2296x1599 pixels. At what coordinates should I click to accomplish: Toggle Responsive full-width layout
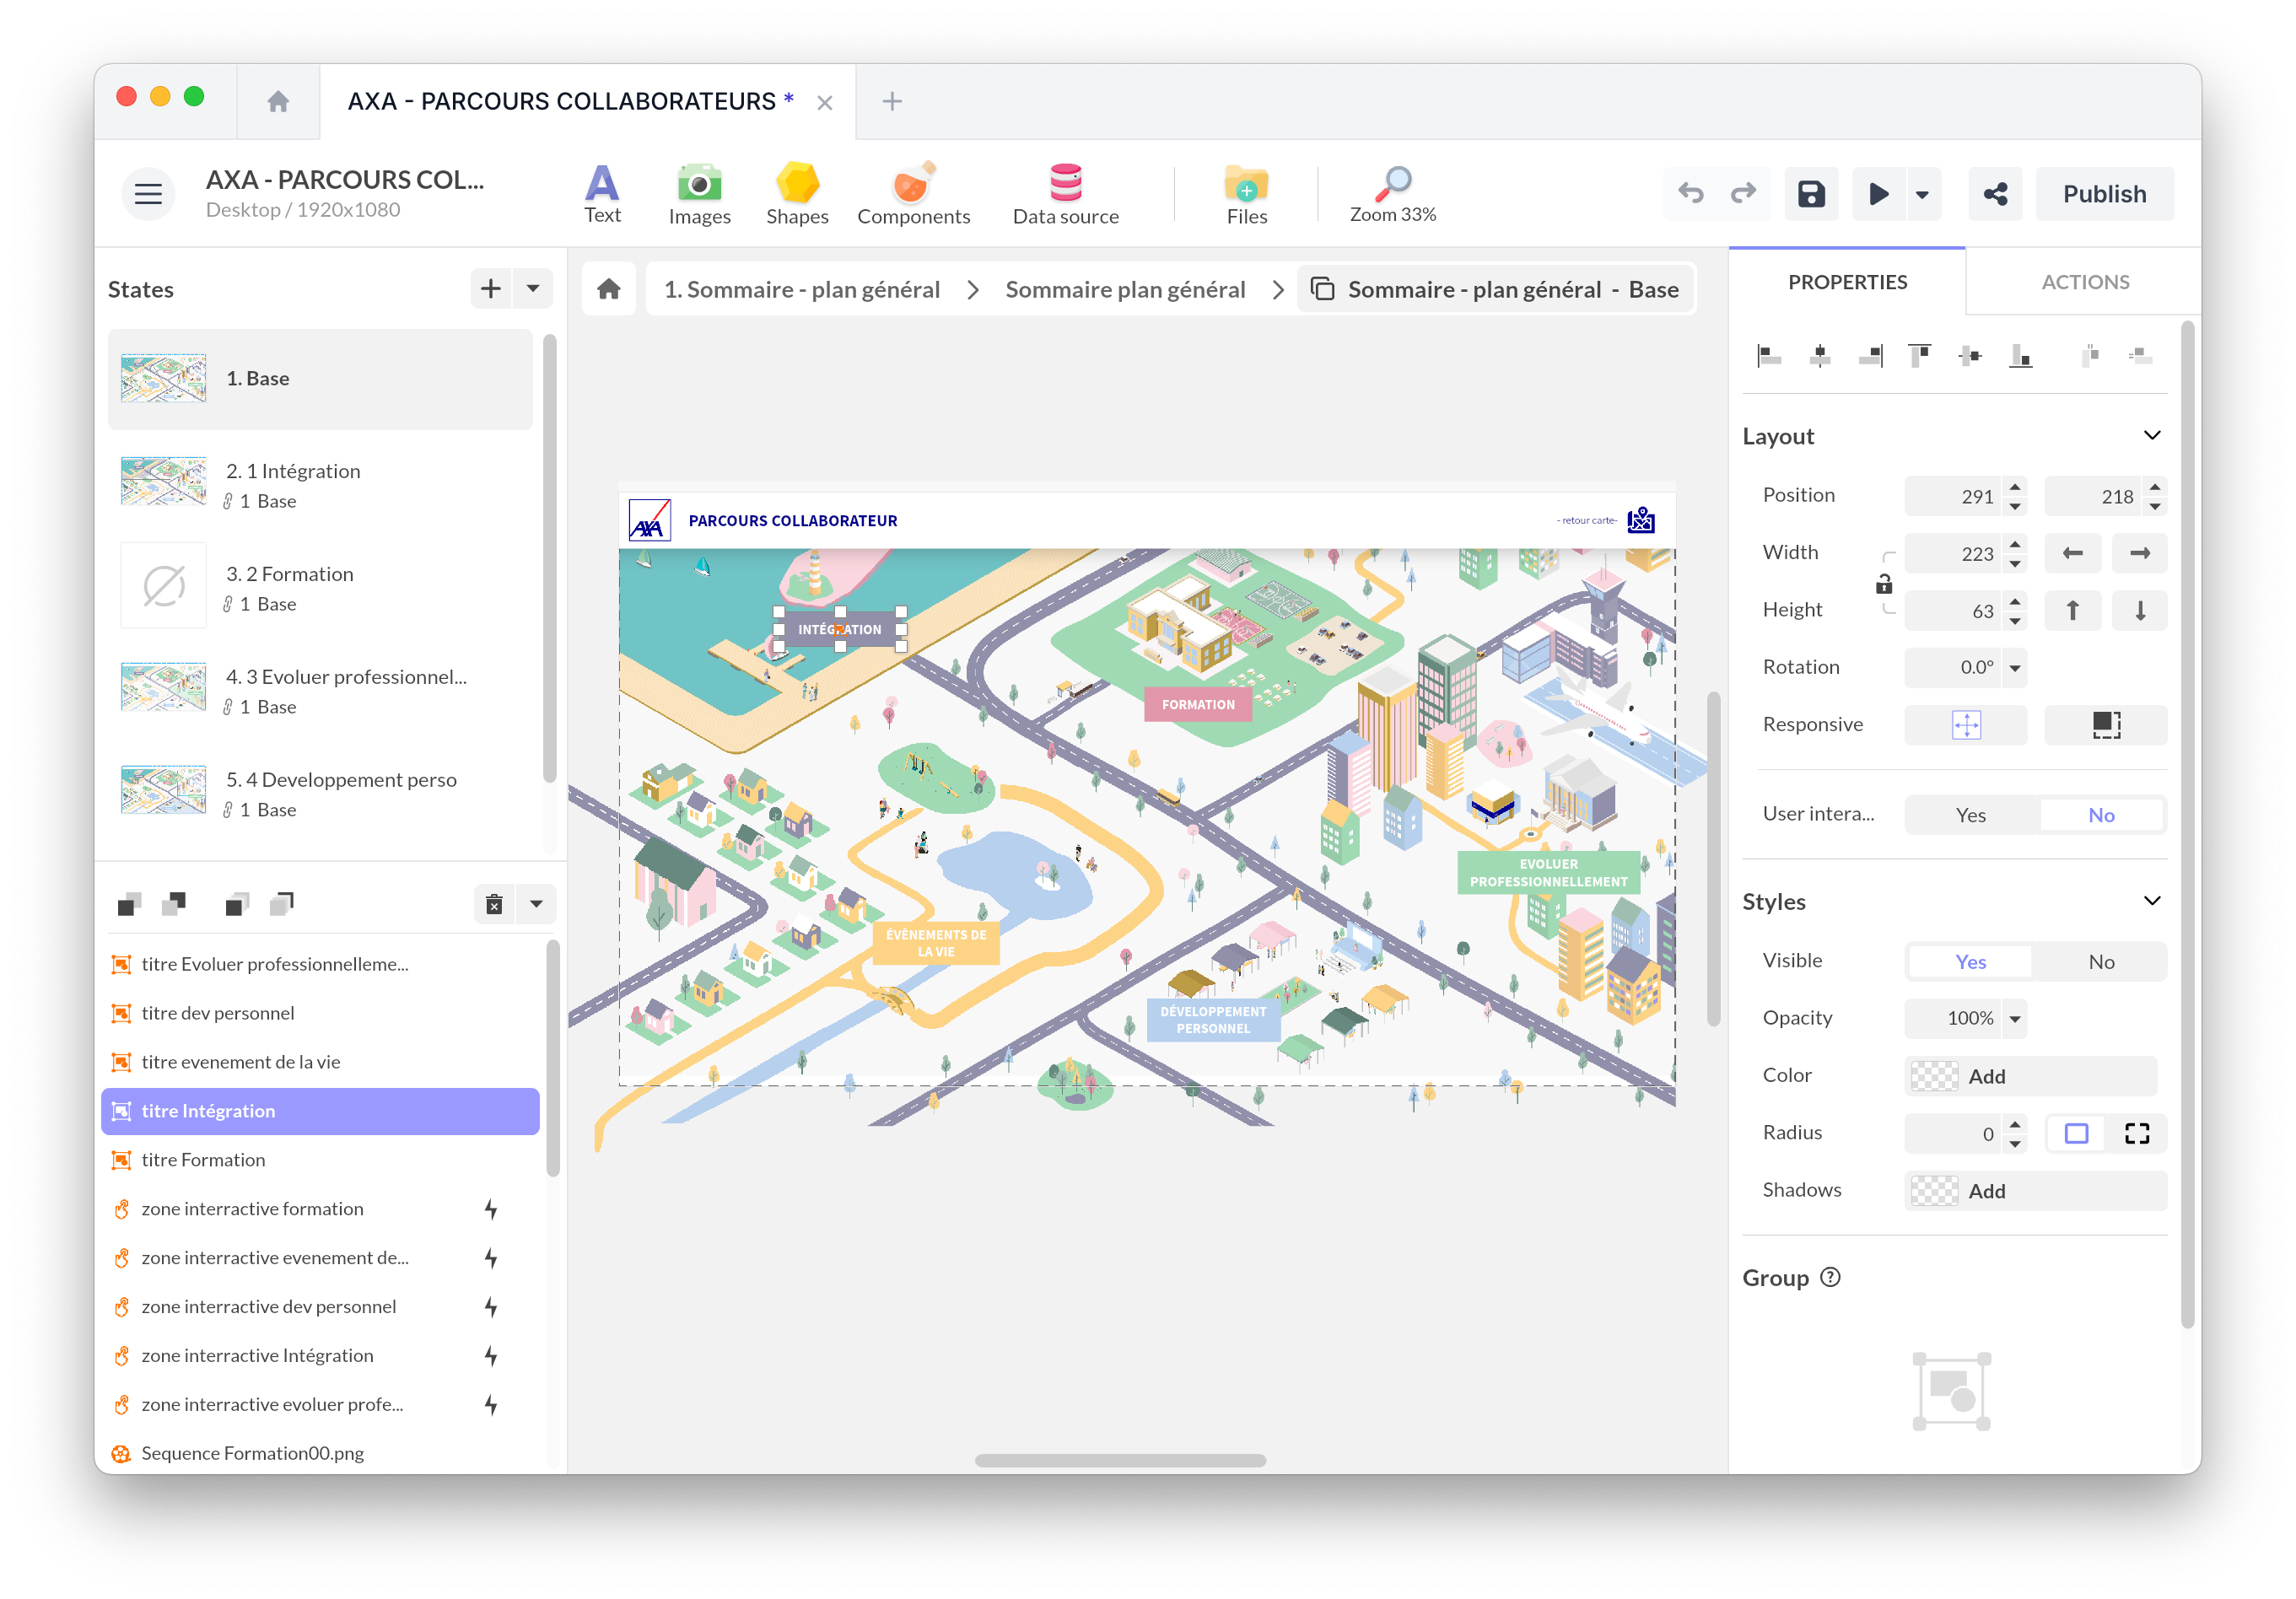tap(2102, 725)
